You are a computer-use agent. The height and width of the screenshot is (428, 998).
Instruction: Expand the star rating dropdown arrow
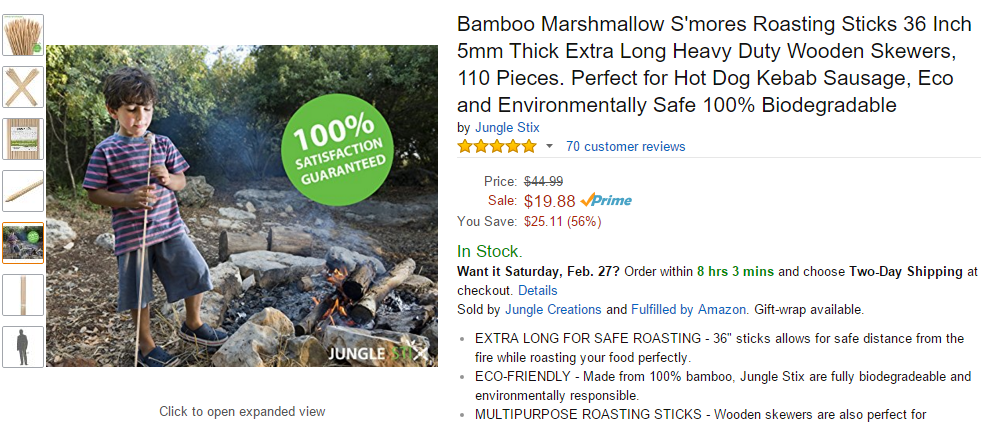[549, 147]
